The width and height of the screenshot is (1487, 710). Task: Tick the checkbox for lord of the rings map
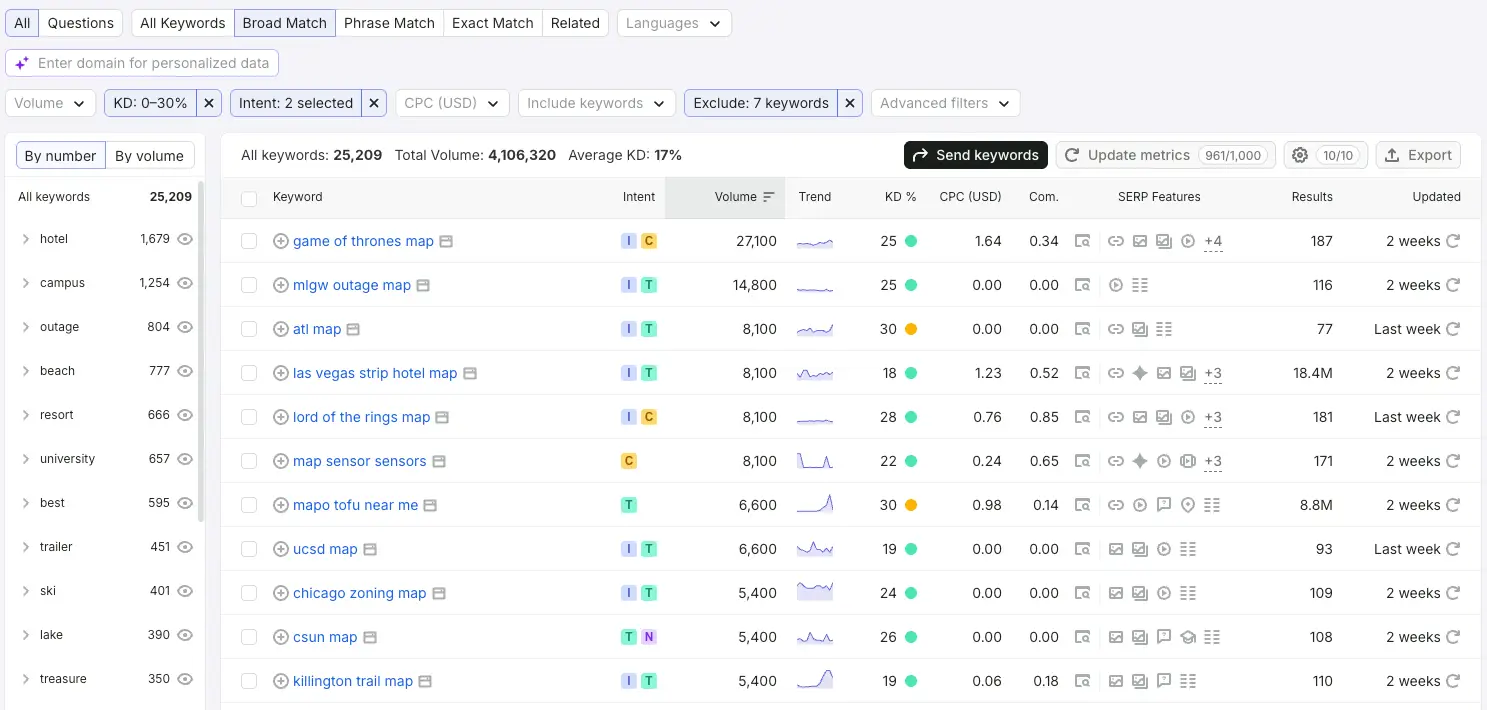(250, 417)
